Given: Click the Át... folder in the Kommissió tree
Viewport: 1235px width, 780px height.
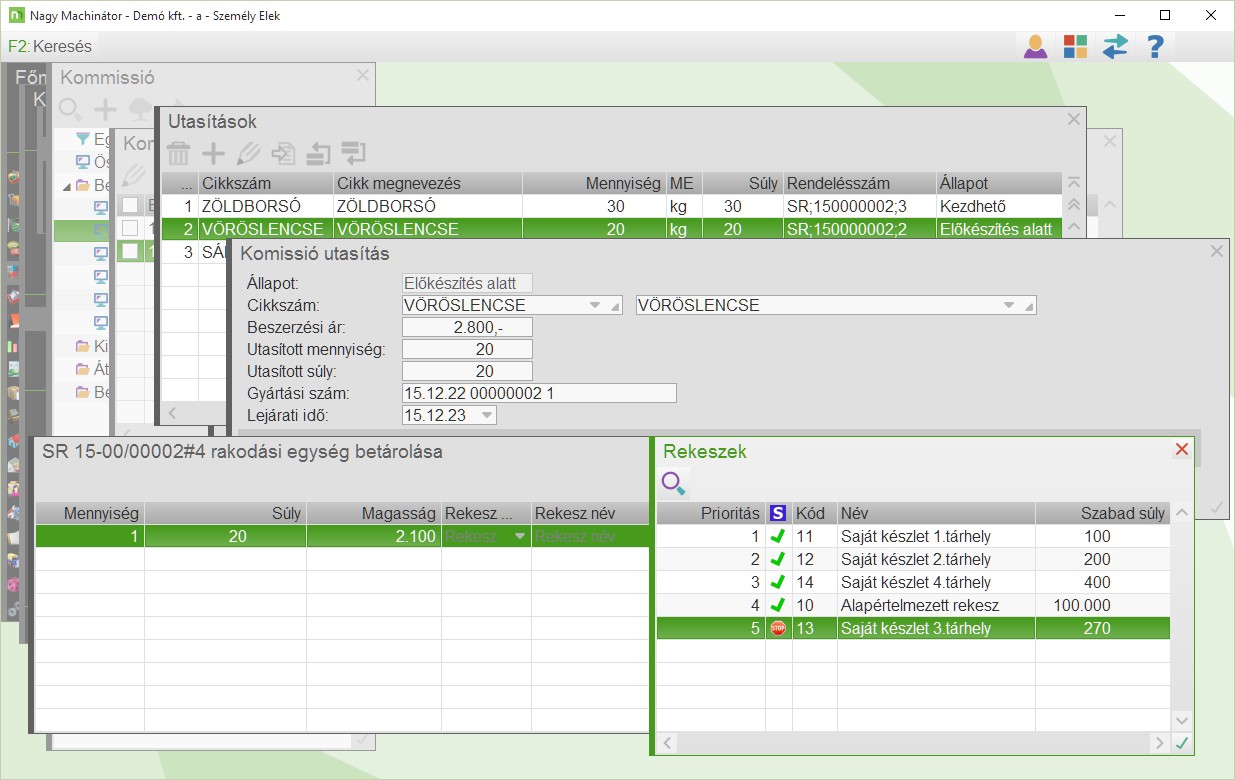Looking at the screenshot, I should (92, 369).
